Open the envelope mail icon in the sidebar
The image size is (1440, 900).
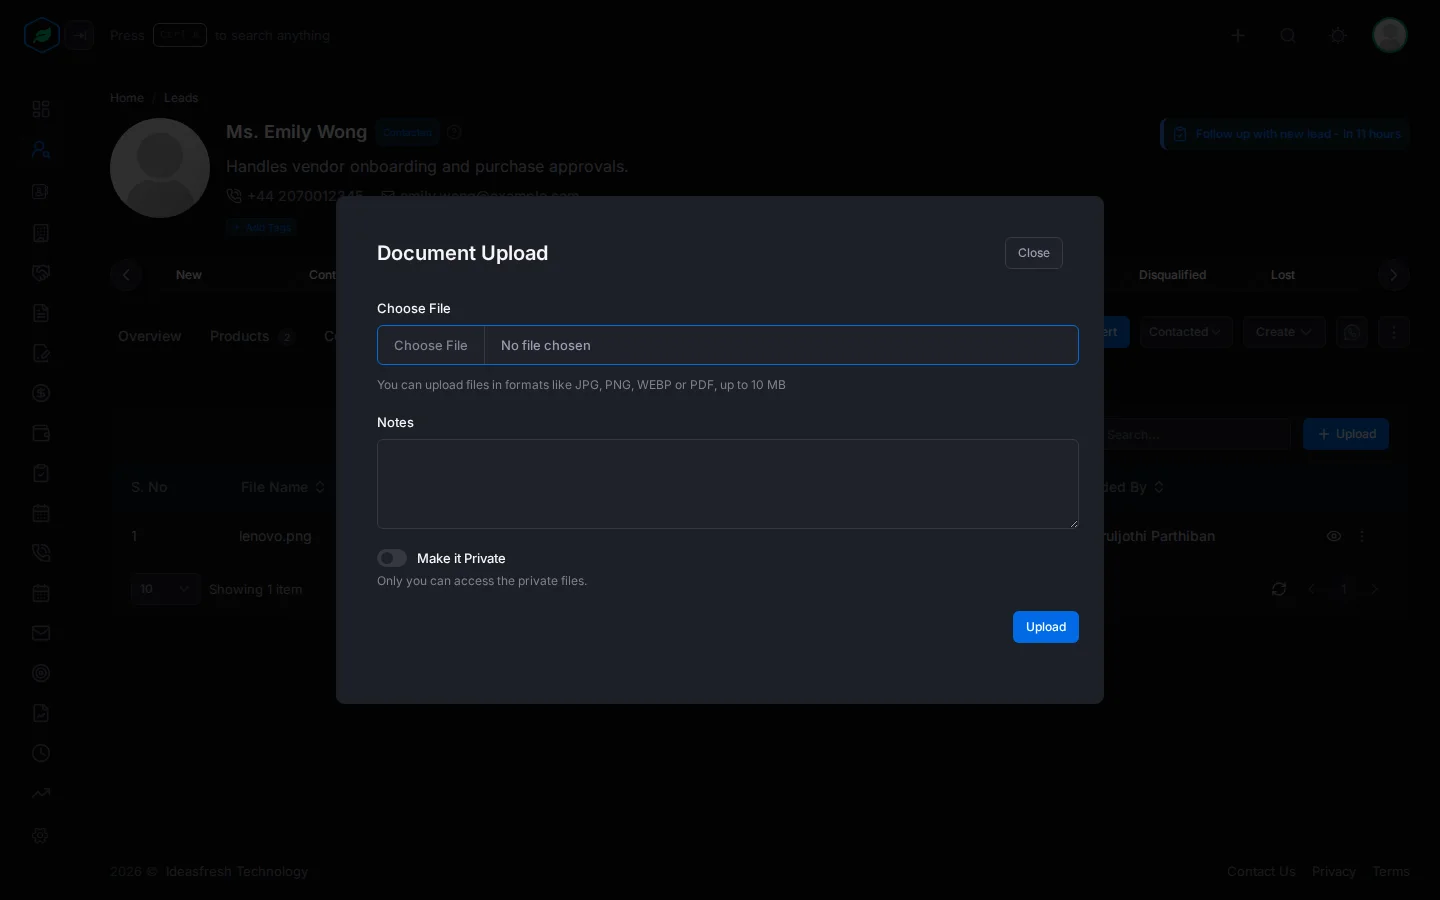(41, 633)
